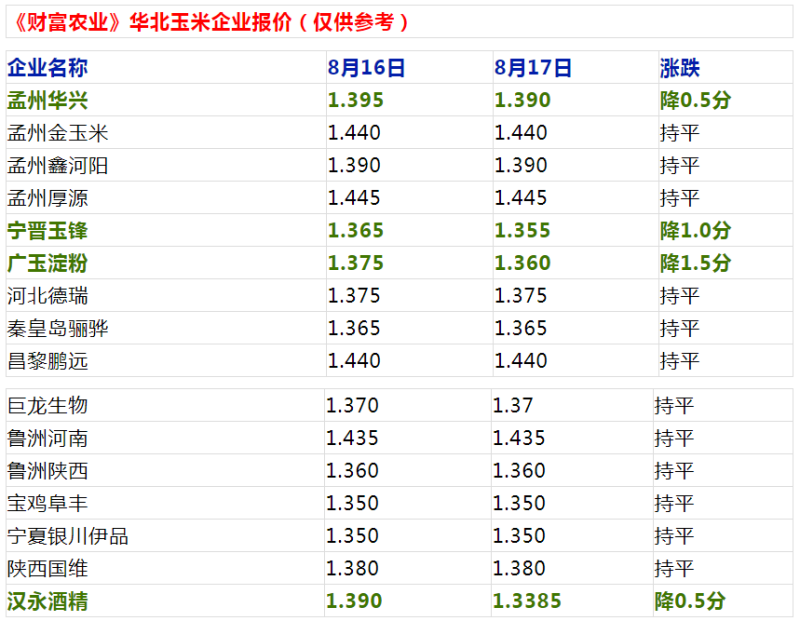
Task: Click the 8月17日 column header
Action: 533,68
